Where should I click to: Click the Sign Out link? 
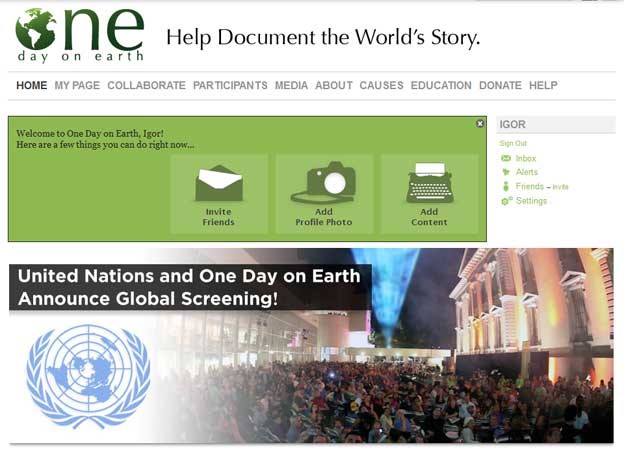coord(513,143)
